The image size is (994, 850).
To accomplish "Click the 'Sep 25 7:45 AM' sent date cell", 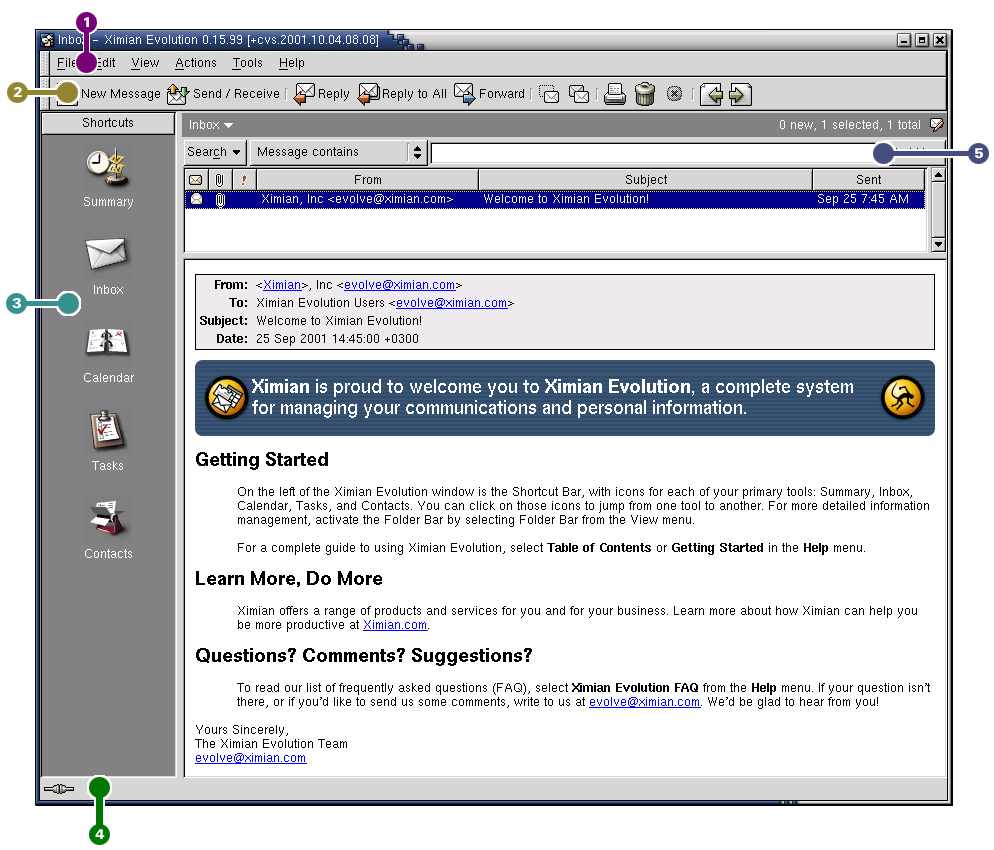I will (863, 199).
